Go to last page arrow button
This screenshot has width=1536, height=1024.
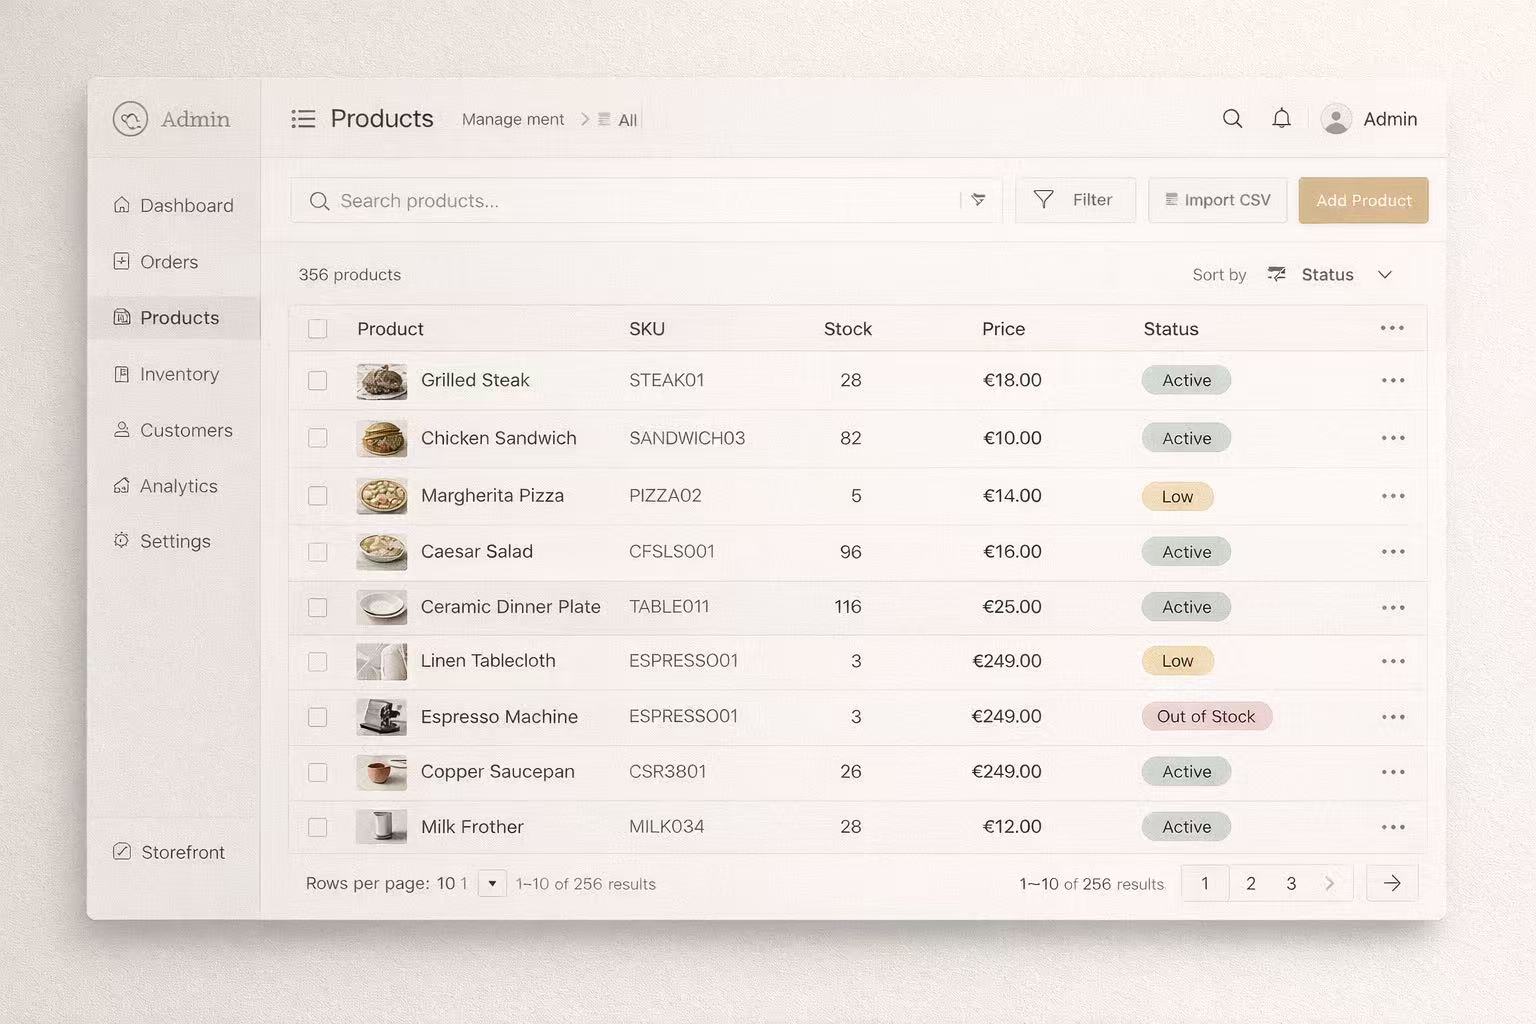[1391, 883]
